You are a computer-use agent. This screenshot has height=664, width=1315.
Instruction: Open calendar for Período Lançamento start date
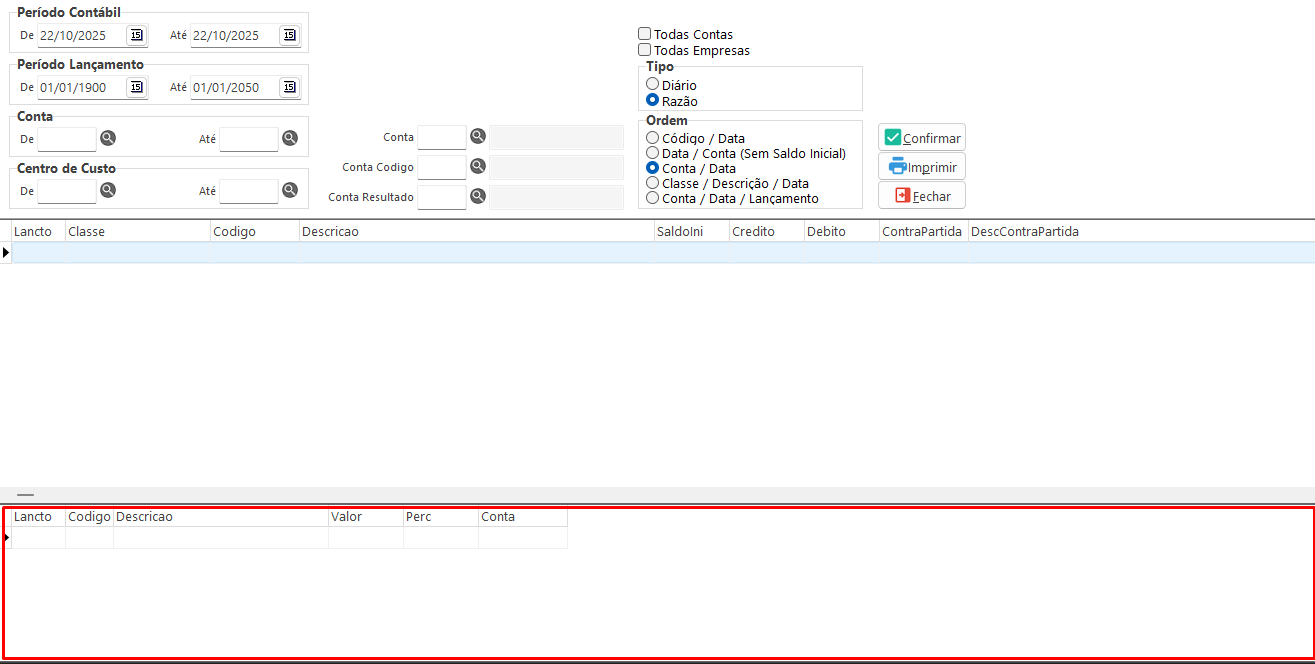click(136, 87)
